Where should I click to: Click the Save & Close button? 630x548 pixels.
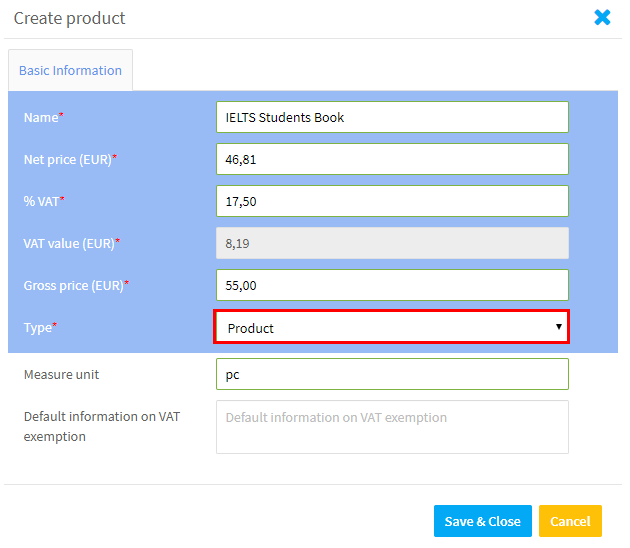tap(483, 521)
